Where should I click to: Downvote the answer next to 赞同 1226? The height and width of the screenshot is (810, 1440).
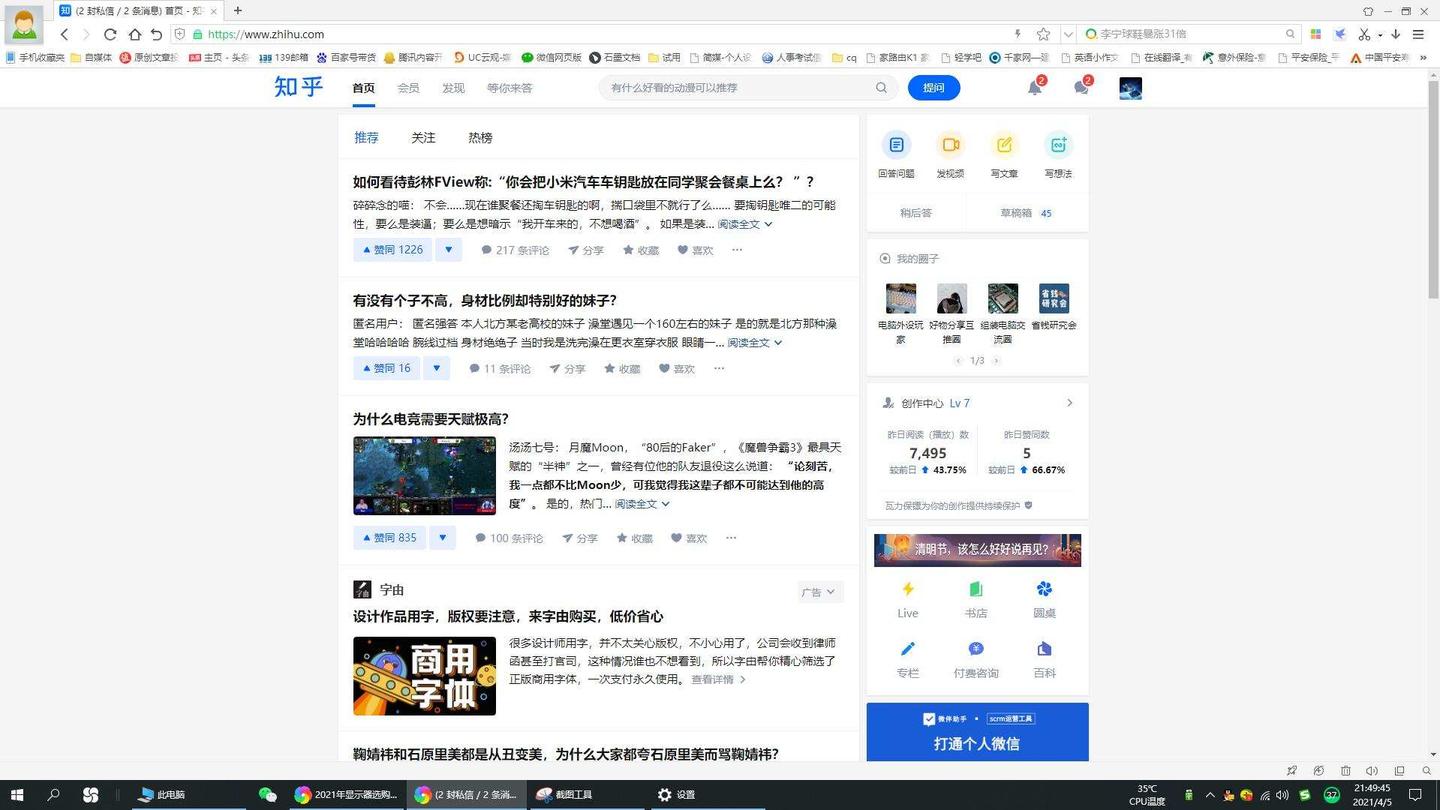tap(449, 250)
